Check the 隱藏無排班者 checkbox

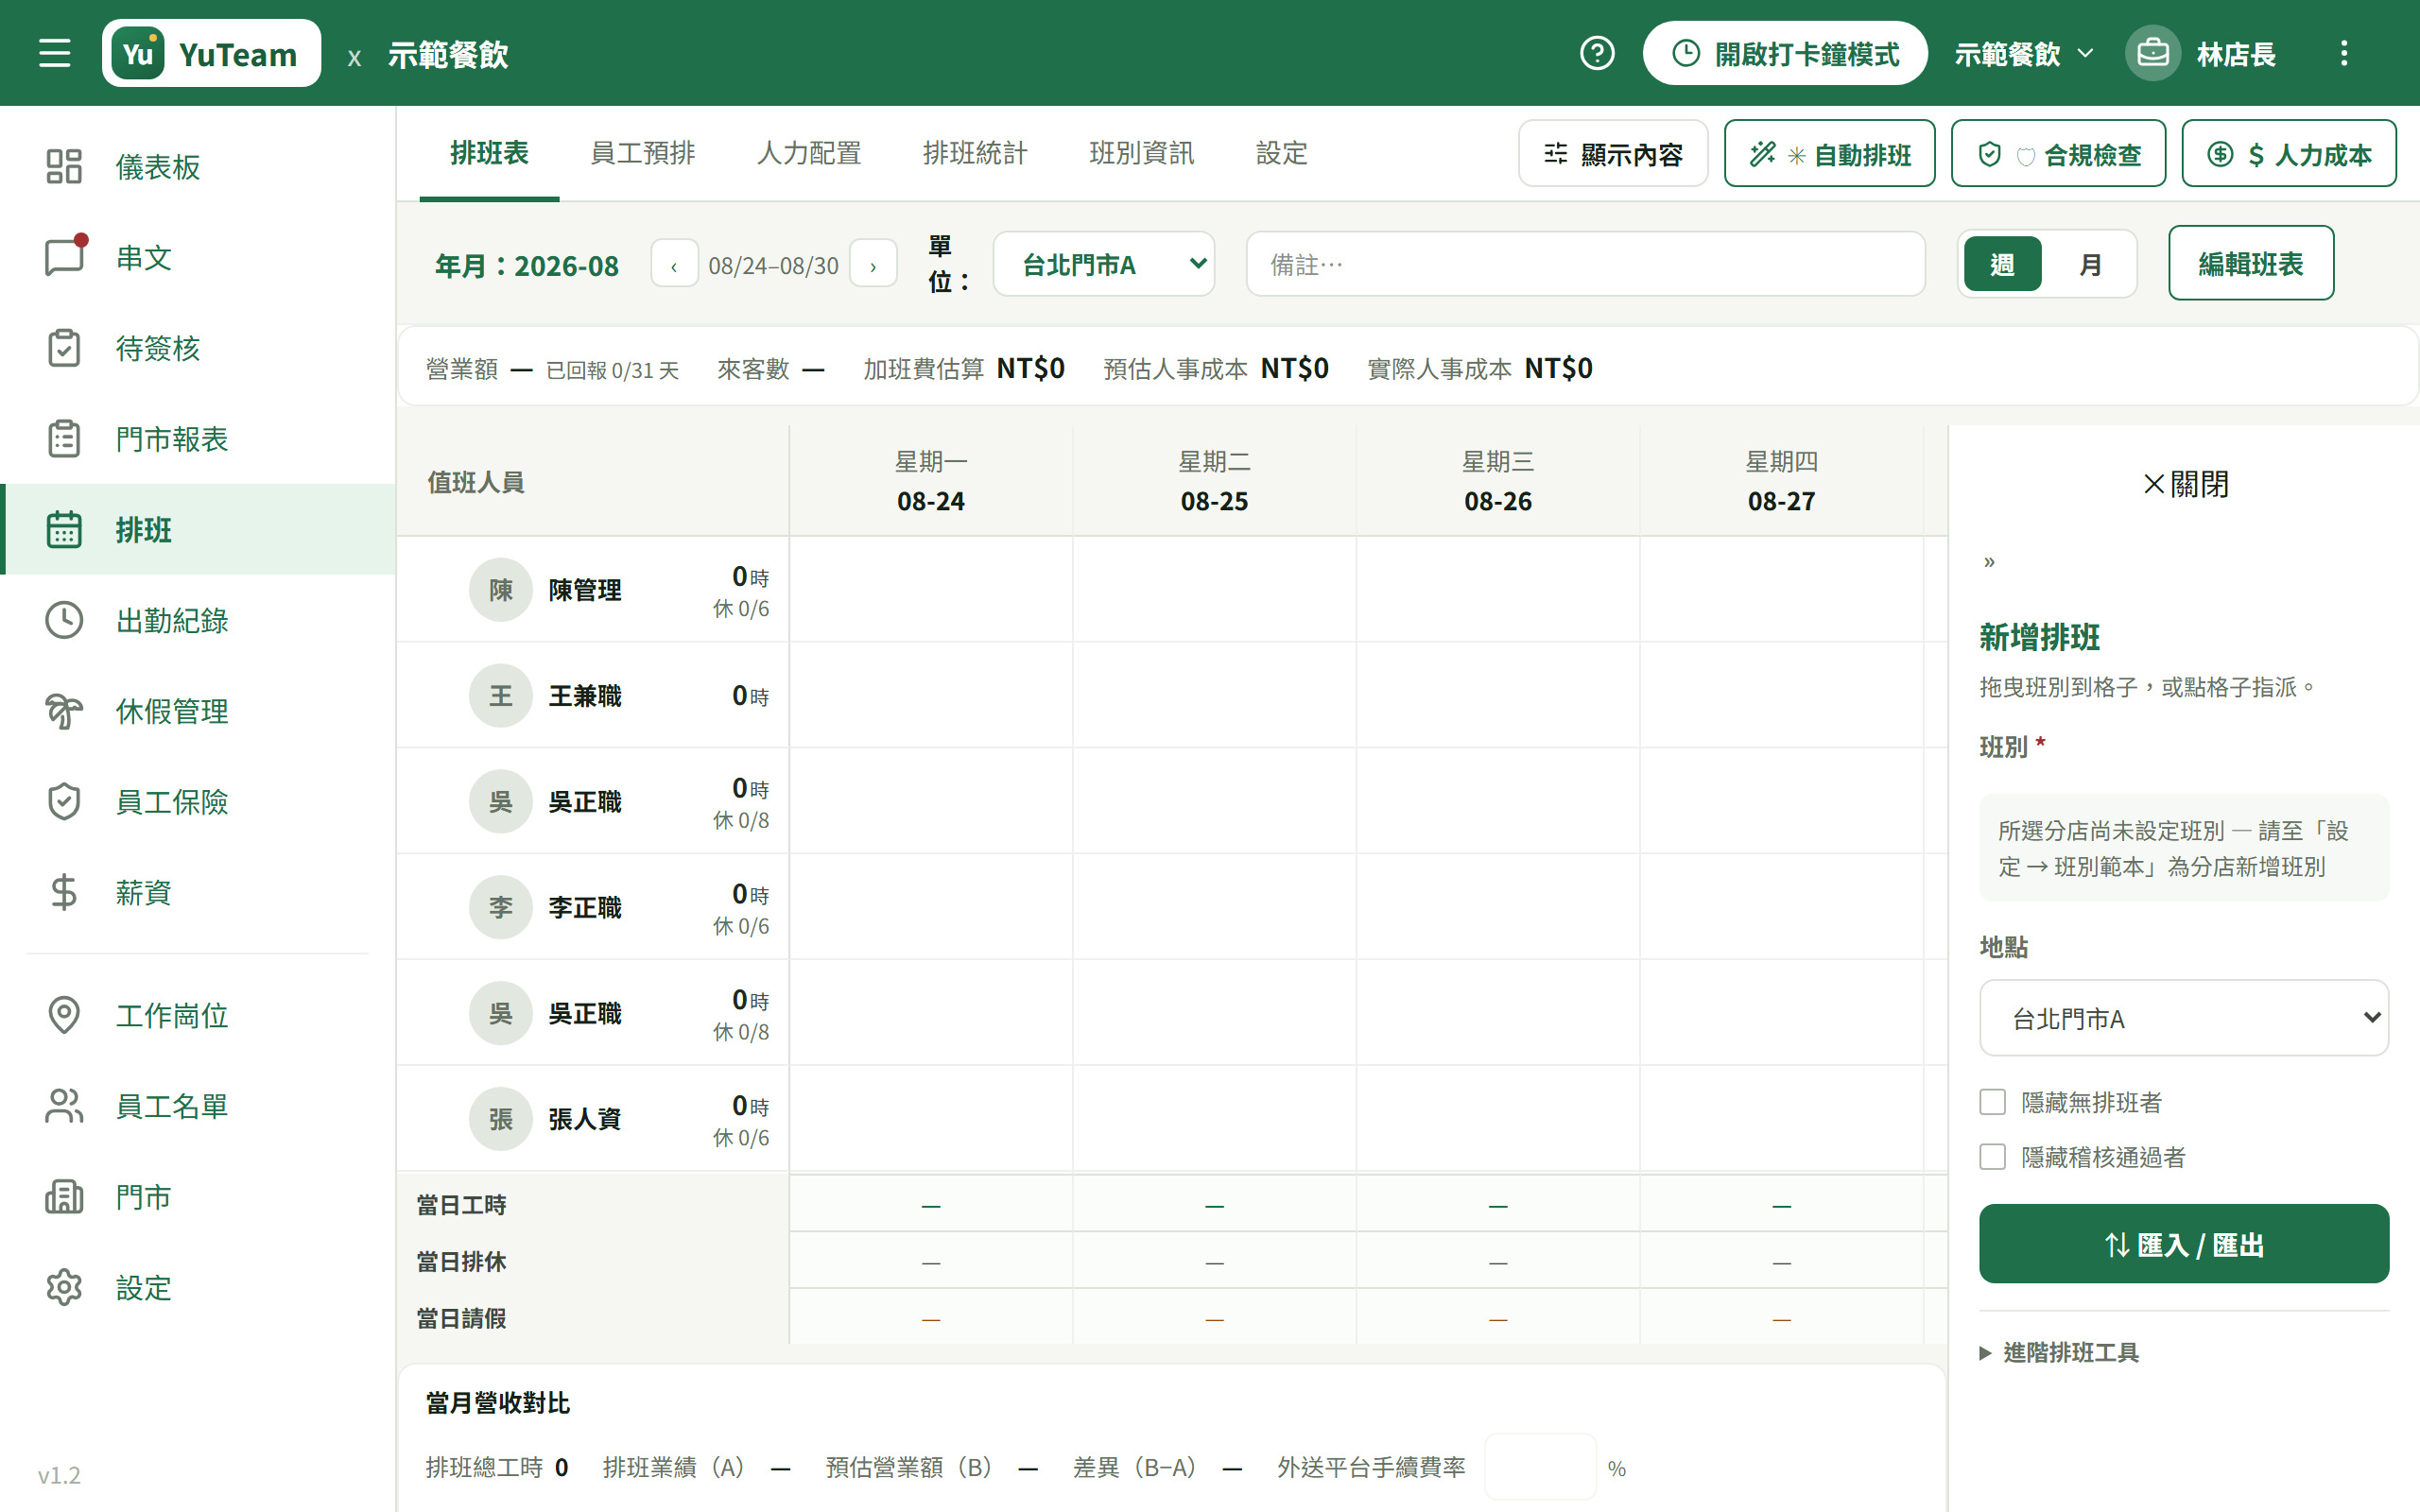tap(1993, 1102)
